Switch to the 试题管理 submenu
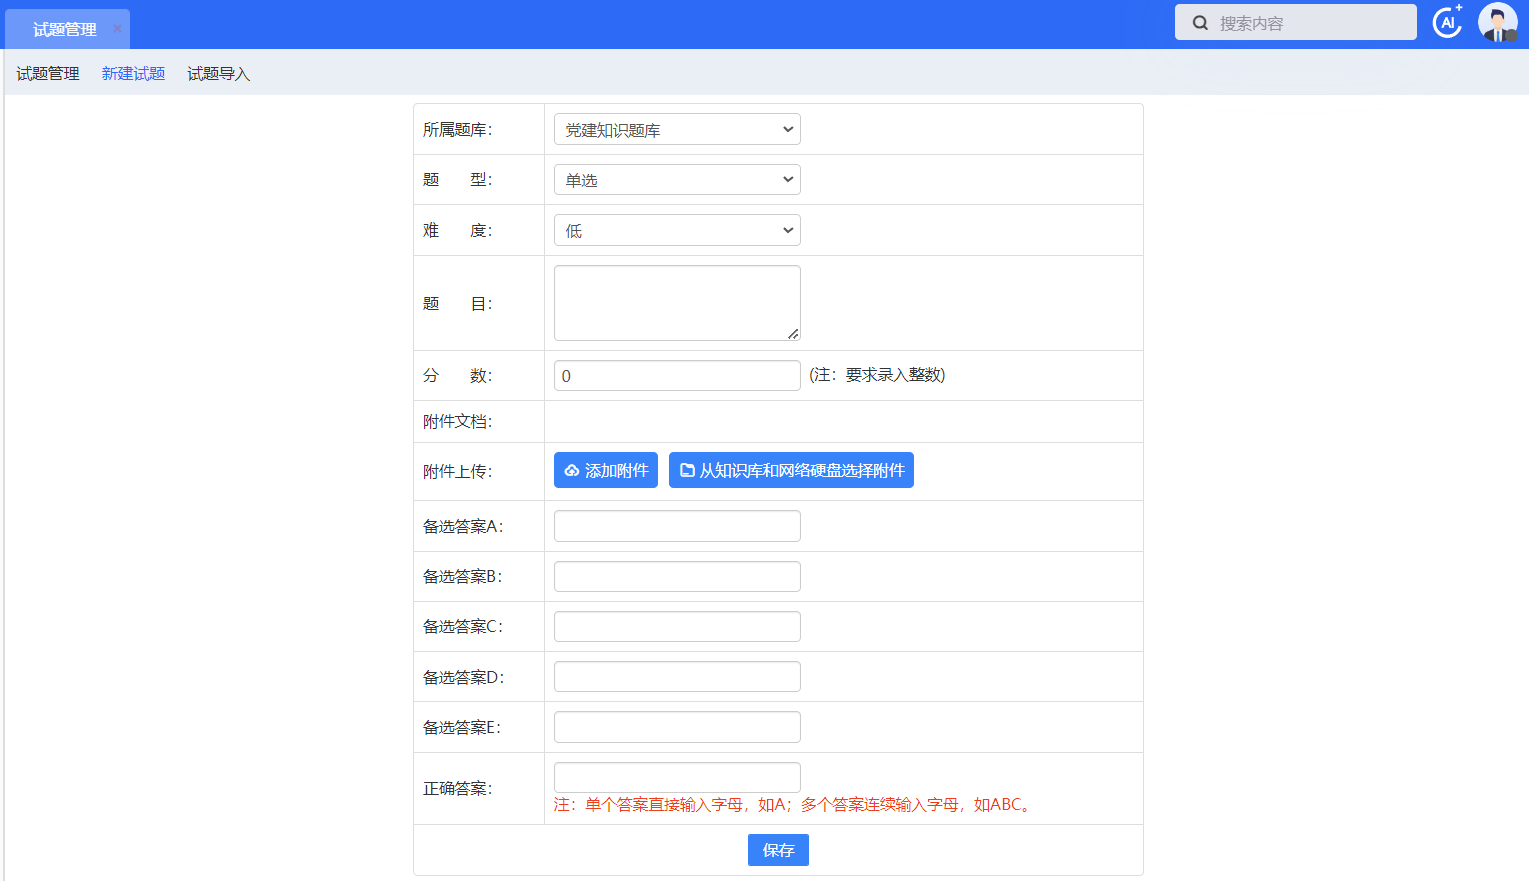The image size is (1529, 881). tap(48, 74)
